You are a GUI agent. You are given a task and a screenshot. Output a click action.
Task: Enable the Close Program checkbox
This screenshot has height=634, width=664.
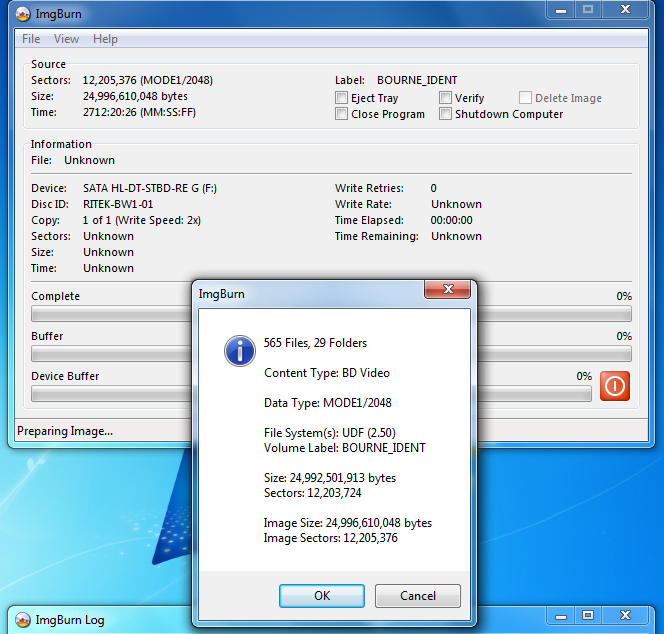[341, 114]
